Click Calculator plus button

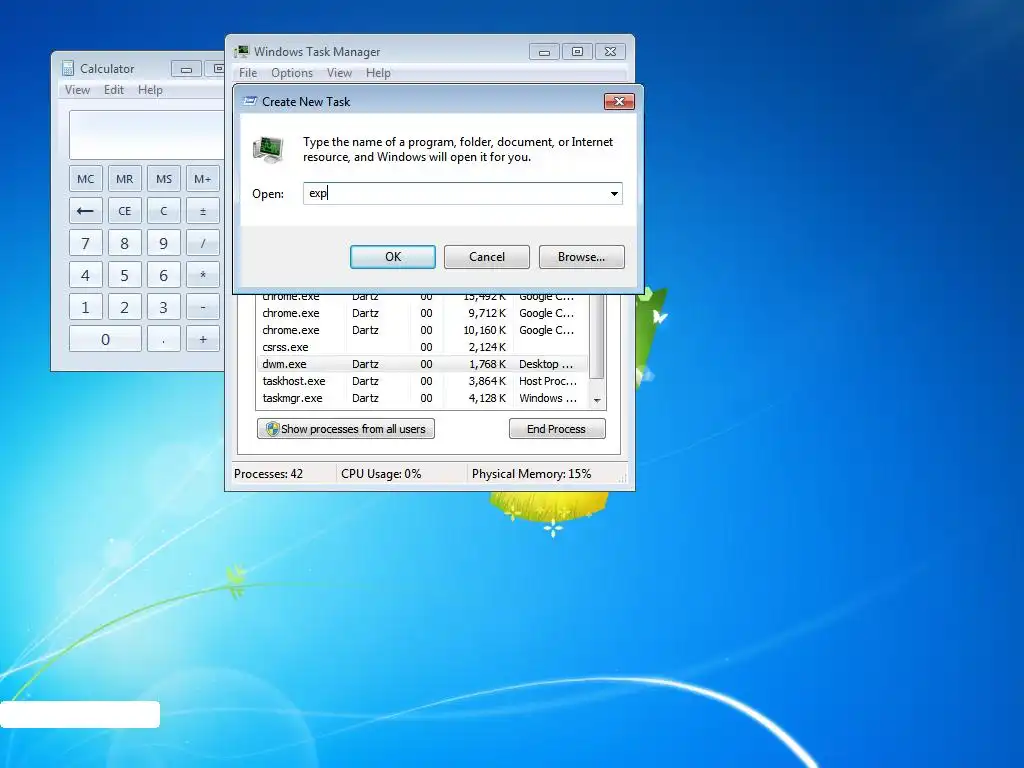[x=202, y=339]
